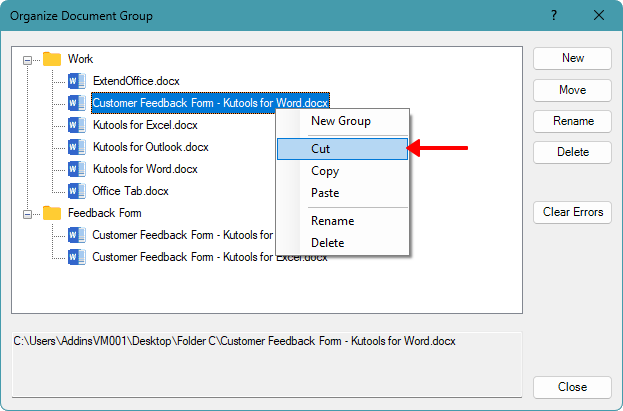Click the file path text box
The height and width of the screenshot is (411, 623).
pos(267,364)
